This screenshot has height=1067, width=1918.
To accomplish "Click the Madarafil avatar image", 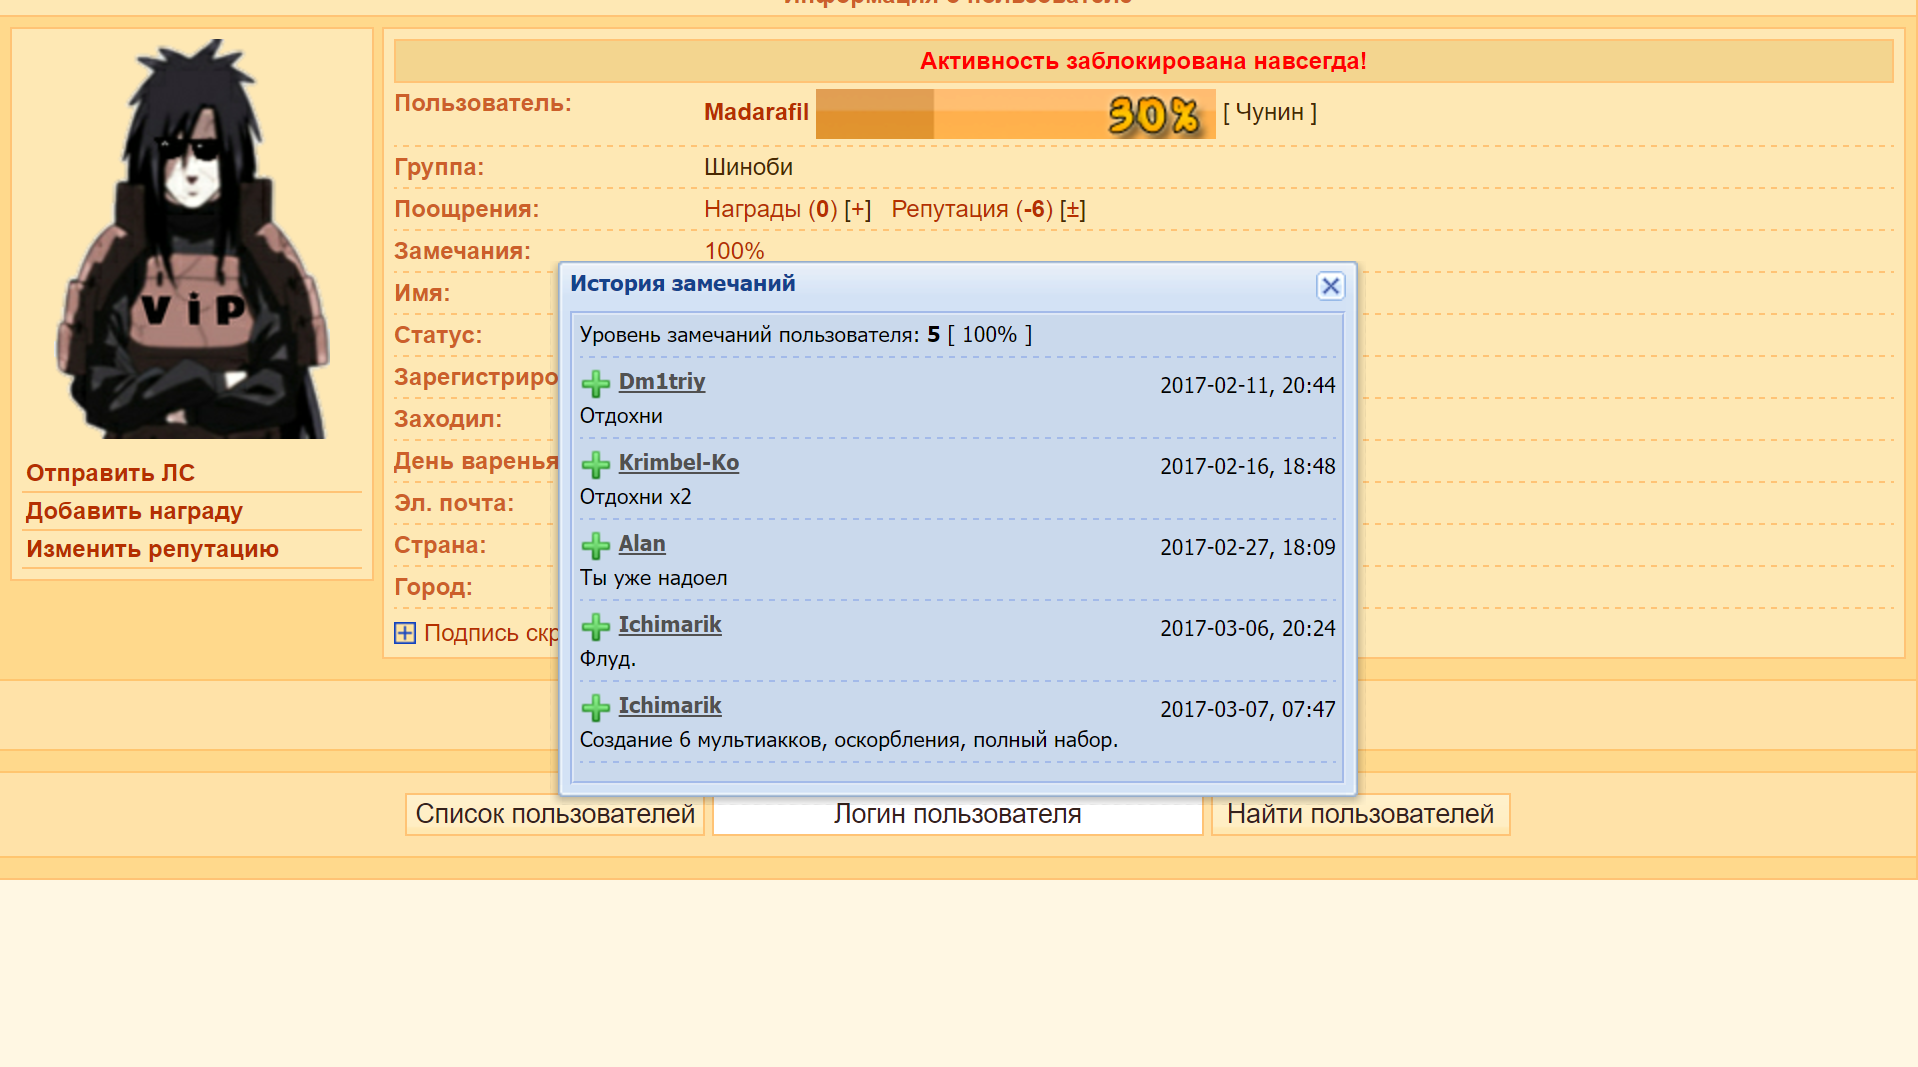I will click(x=193, y=238).
